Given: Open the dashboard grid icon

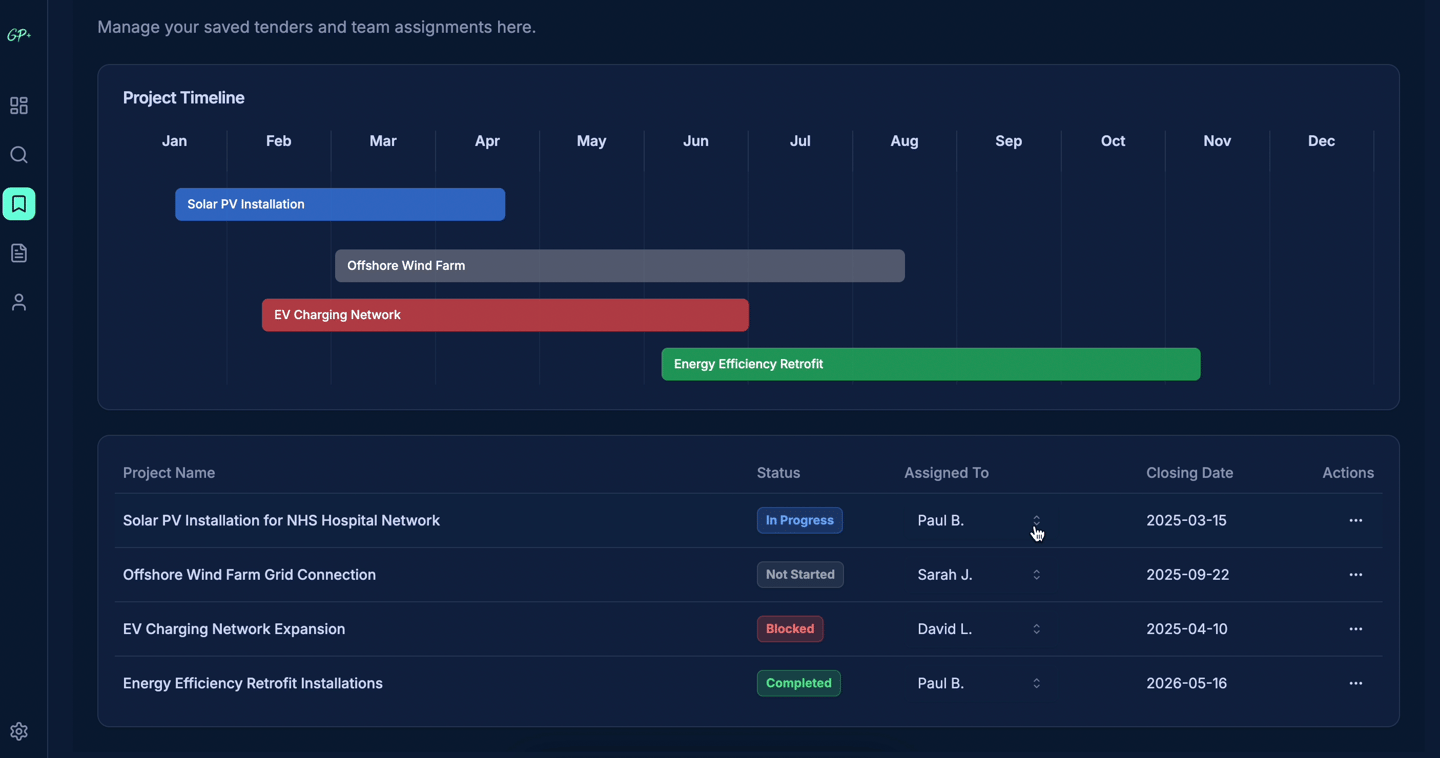Looking at the screenshot, I should pyautogui.click(x=19, y=106).
